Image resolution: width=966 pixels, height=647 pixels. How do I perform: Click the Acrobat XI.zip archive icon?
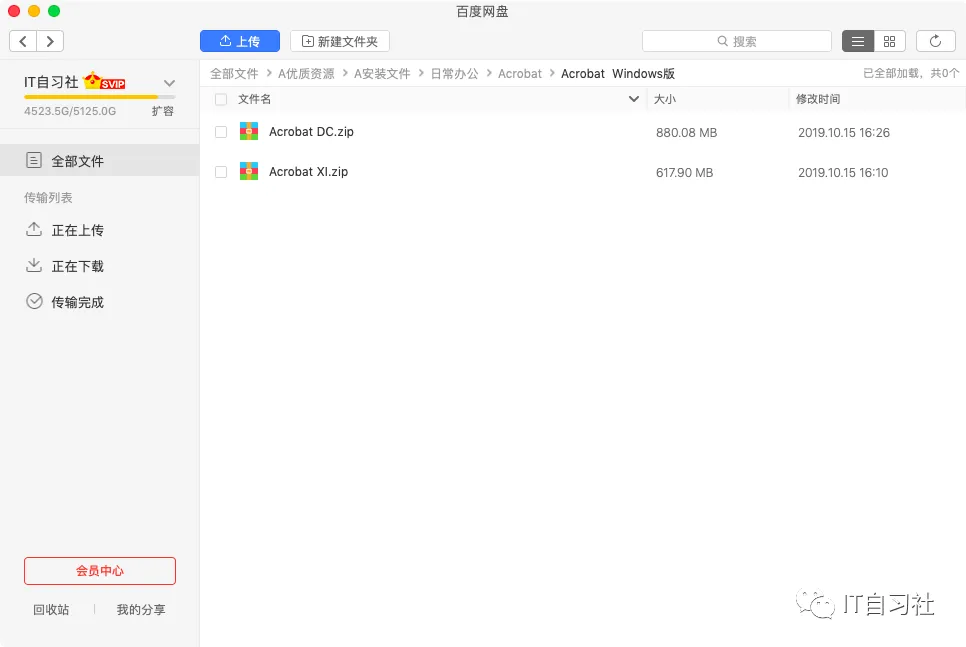click(249, 171)
